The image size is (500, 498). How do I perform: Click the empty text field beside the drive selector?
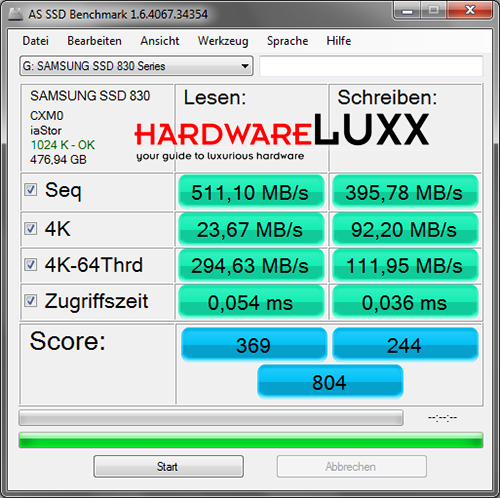[x=371, y=66]
